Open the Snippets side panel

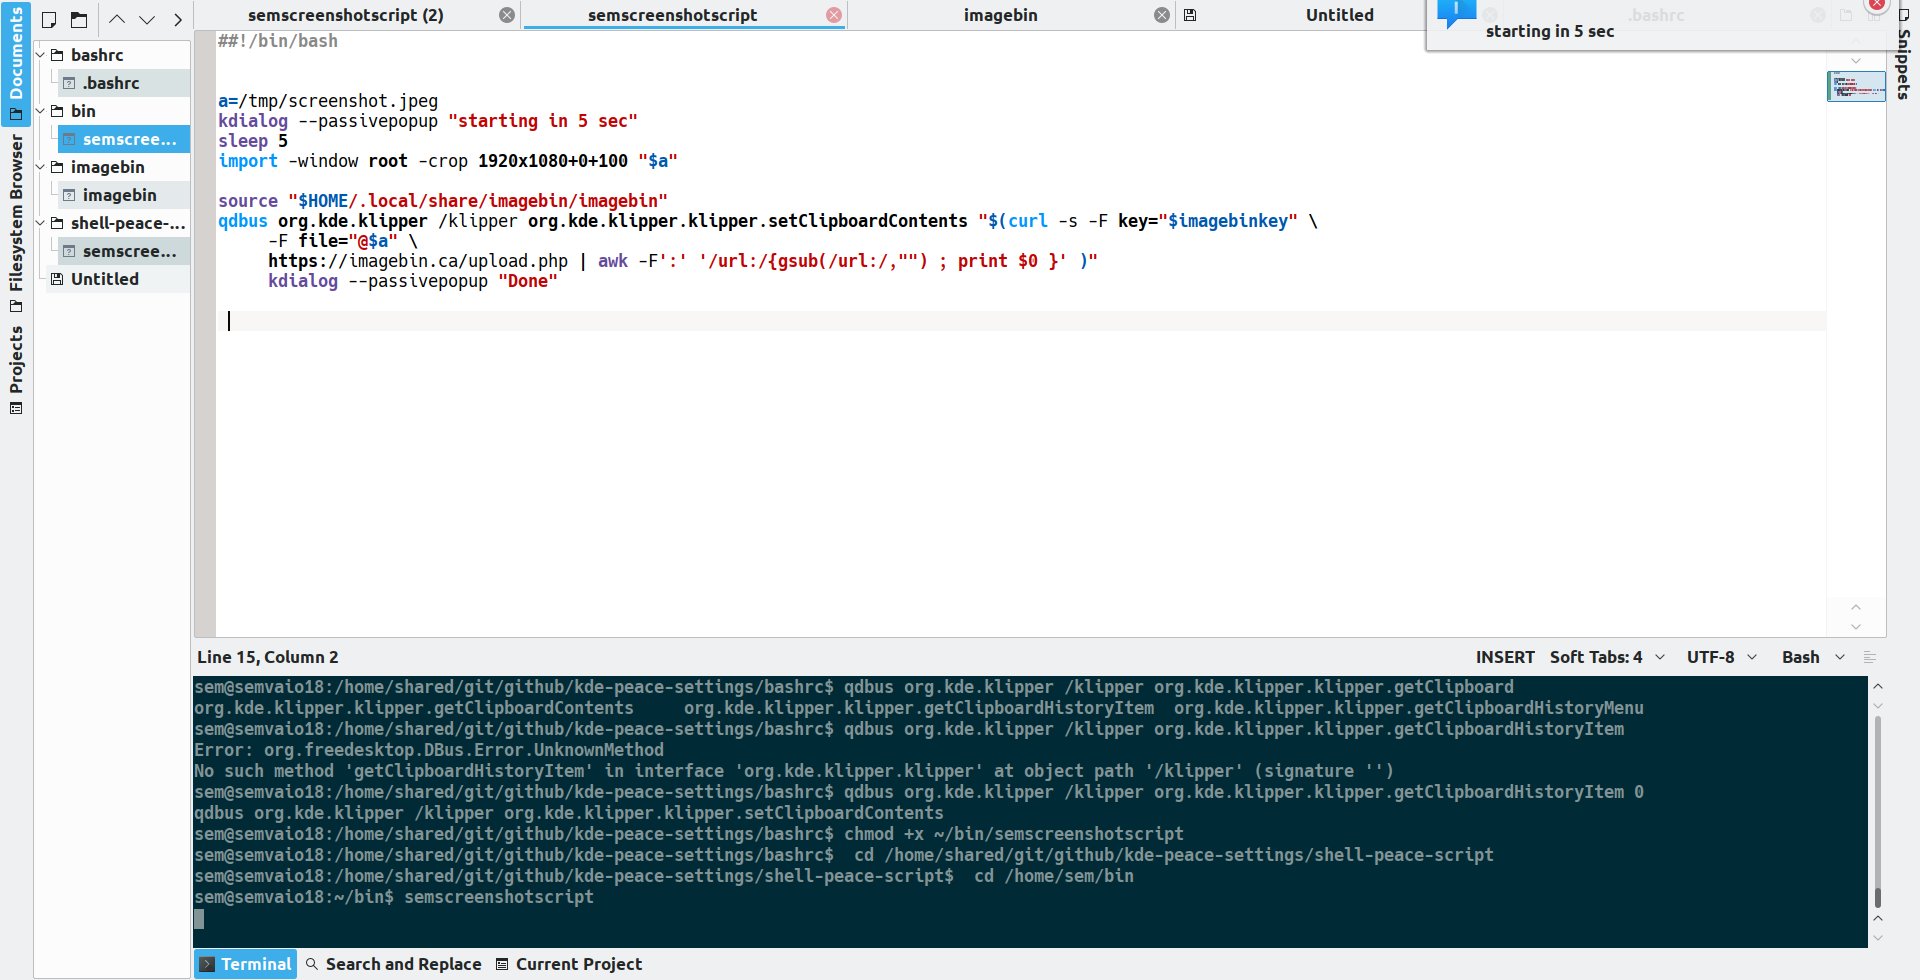point(1903,55)
